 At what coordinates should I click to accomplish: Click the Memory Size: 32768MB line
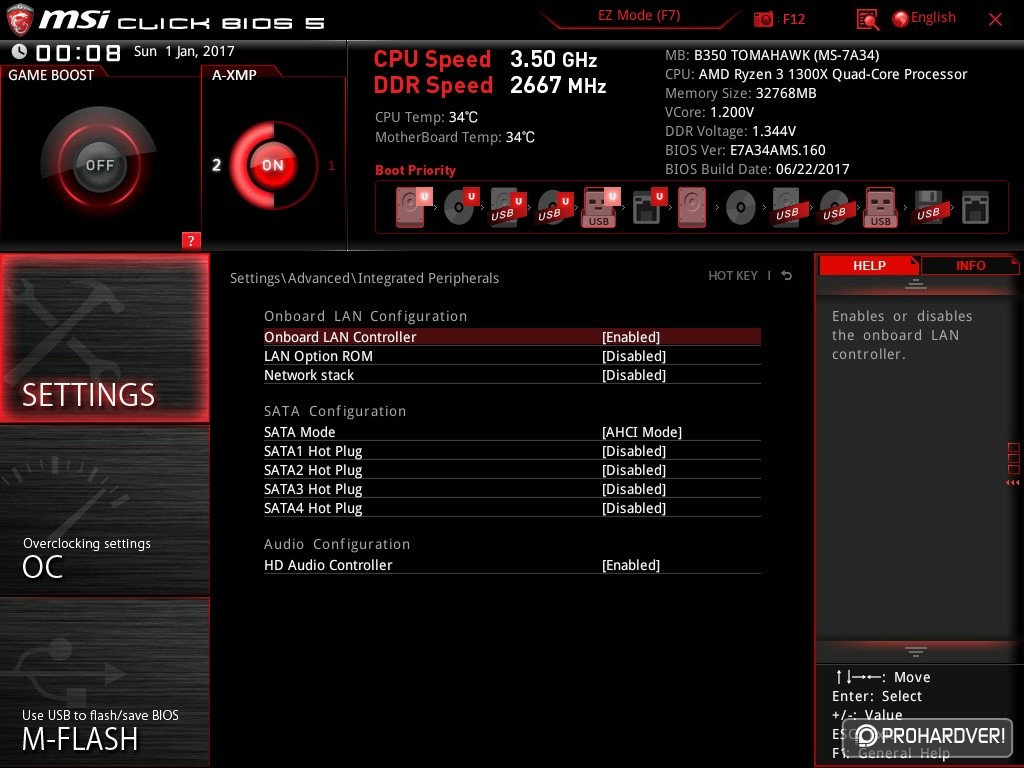pos(741,93)
